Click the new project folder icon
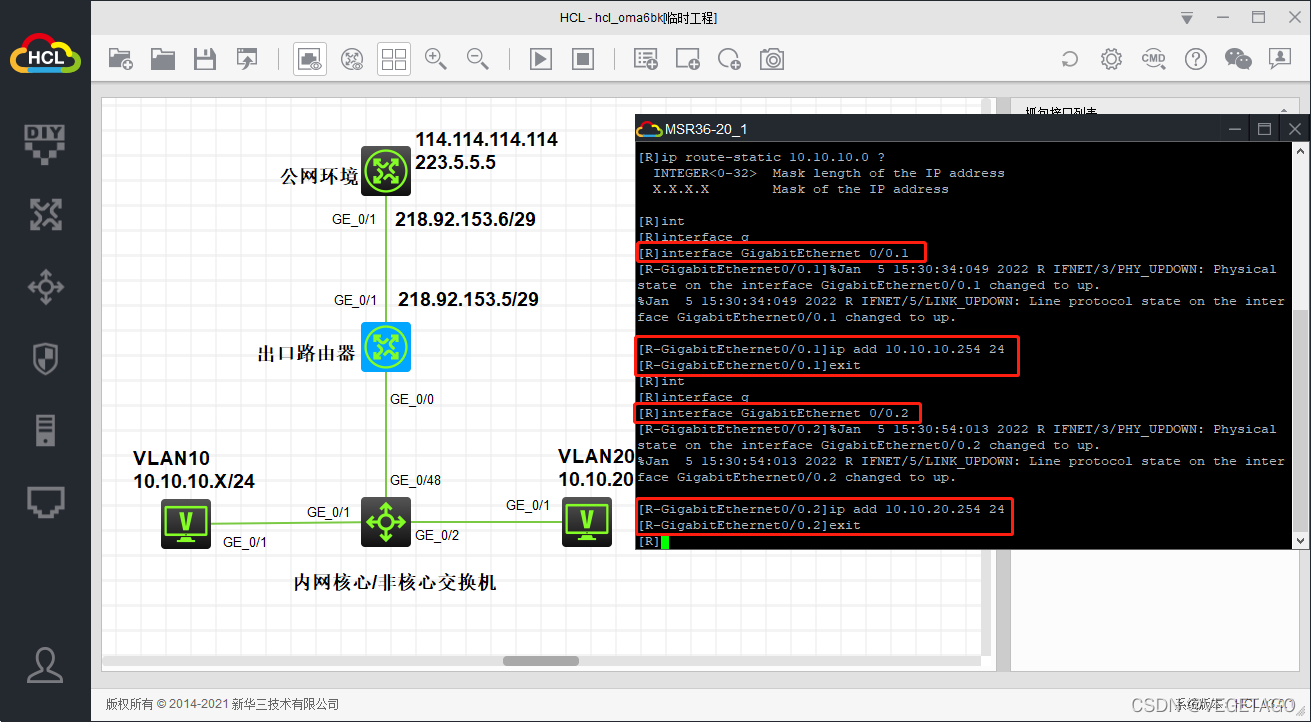 click(x=120, y=60)
